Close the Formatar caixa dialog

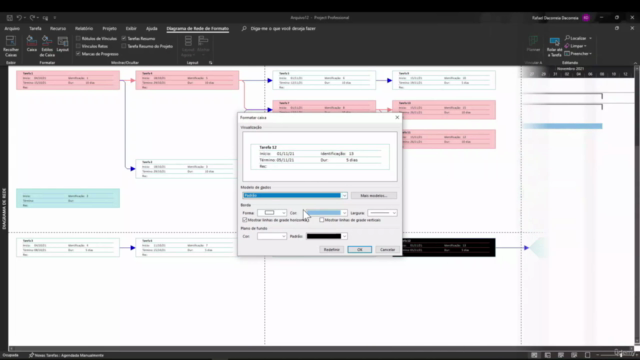[397, 118]
